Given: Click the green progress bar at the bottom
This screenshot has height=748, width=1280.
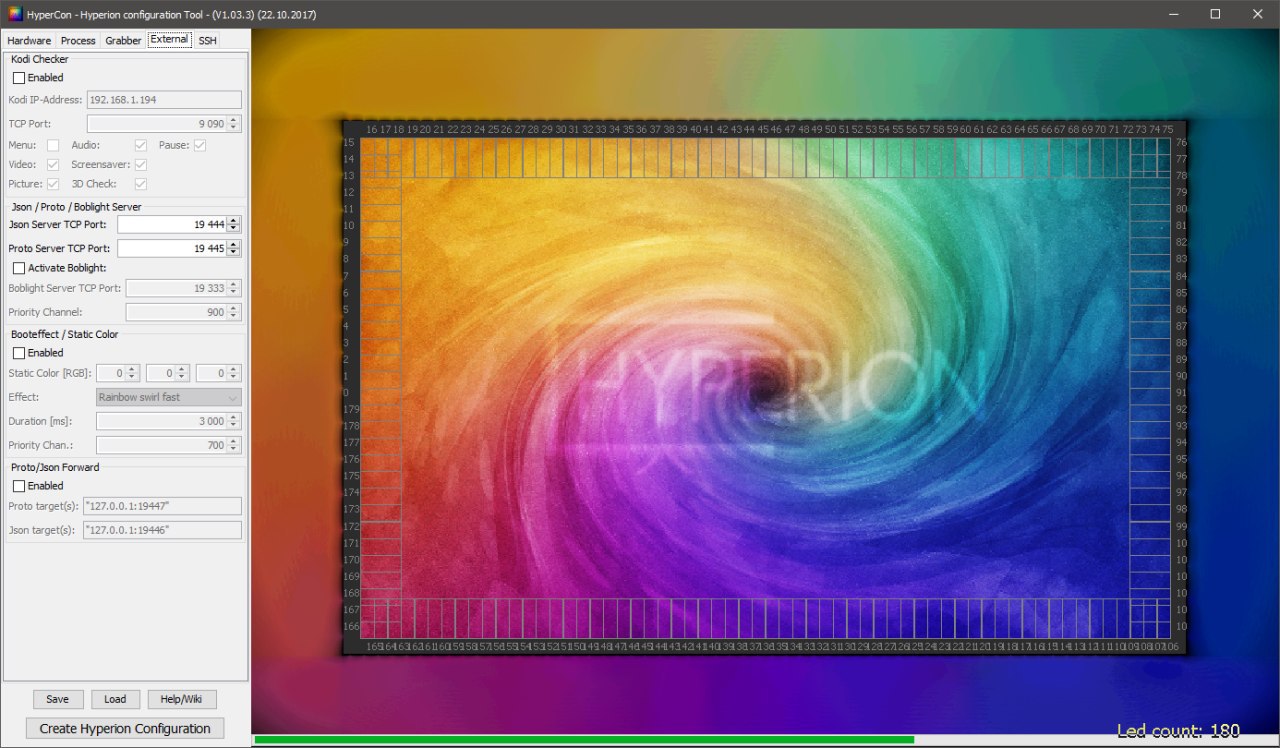Looking at the screenshot, I should coord(584,740).
